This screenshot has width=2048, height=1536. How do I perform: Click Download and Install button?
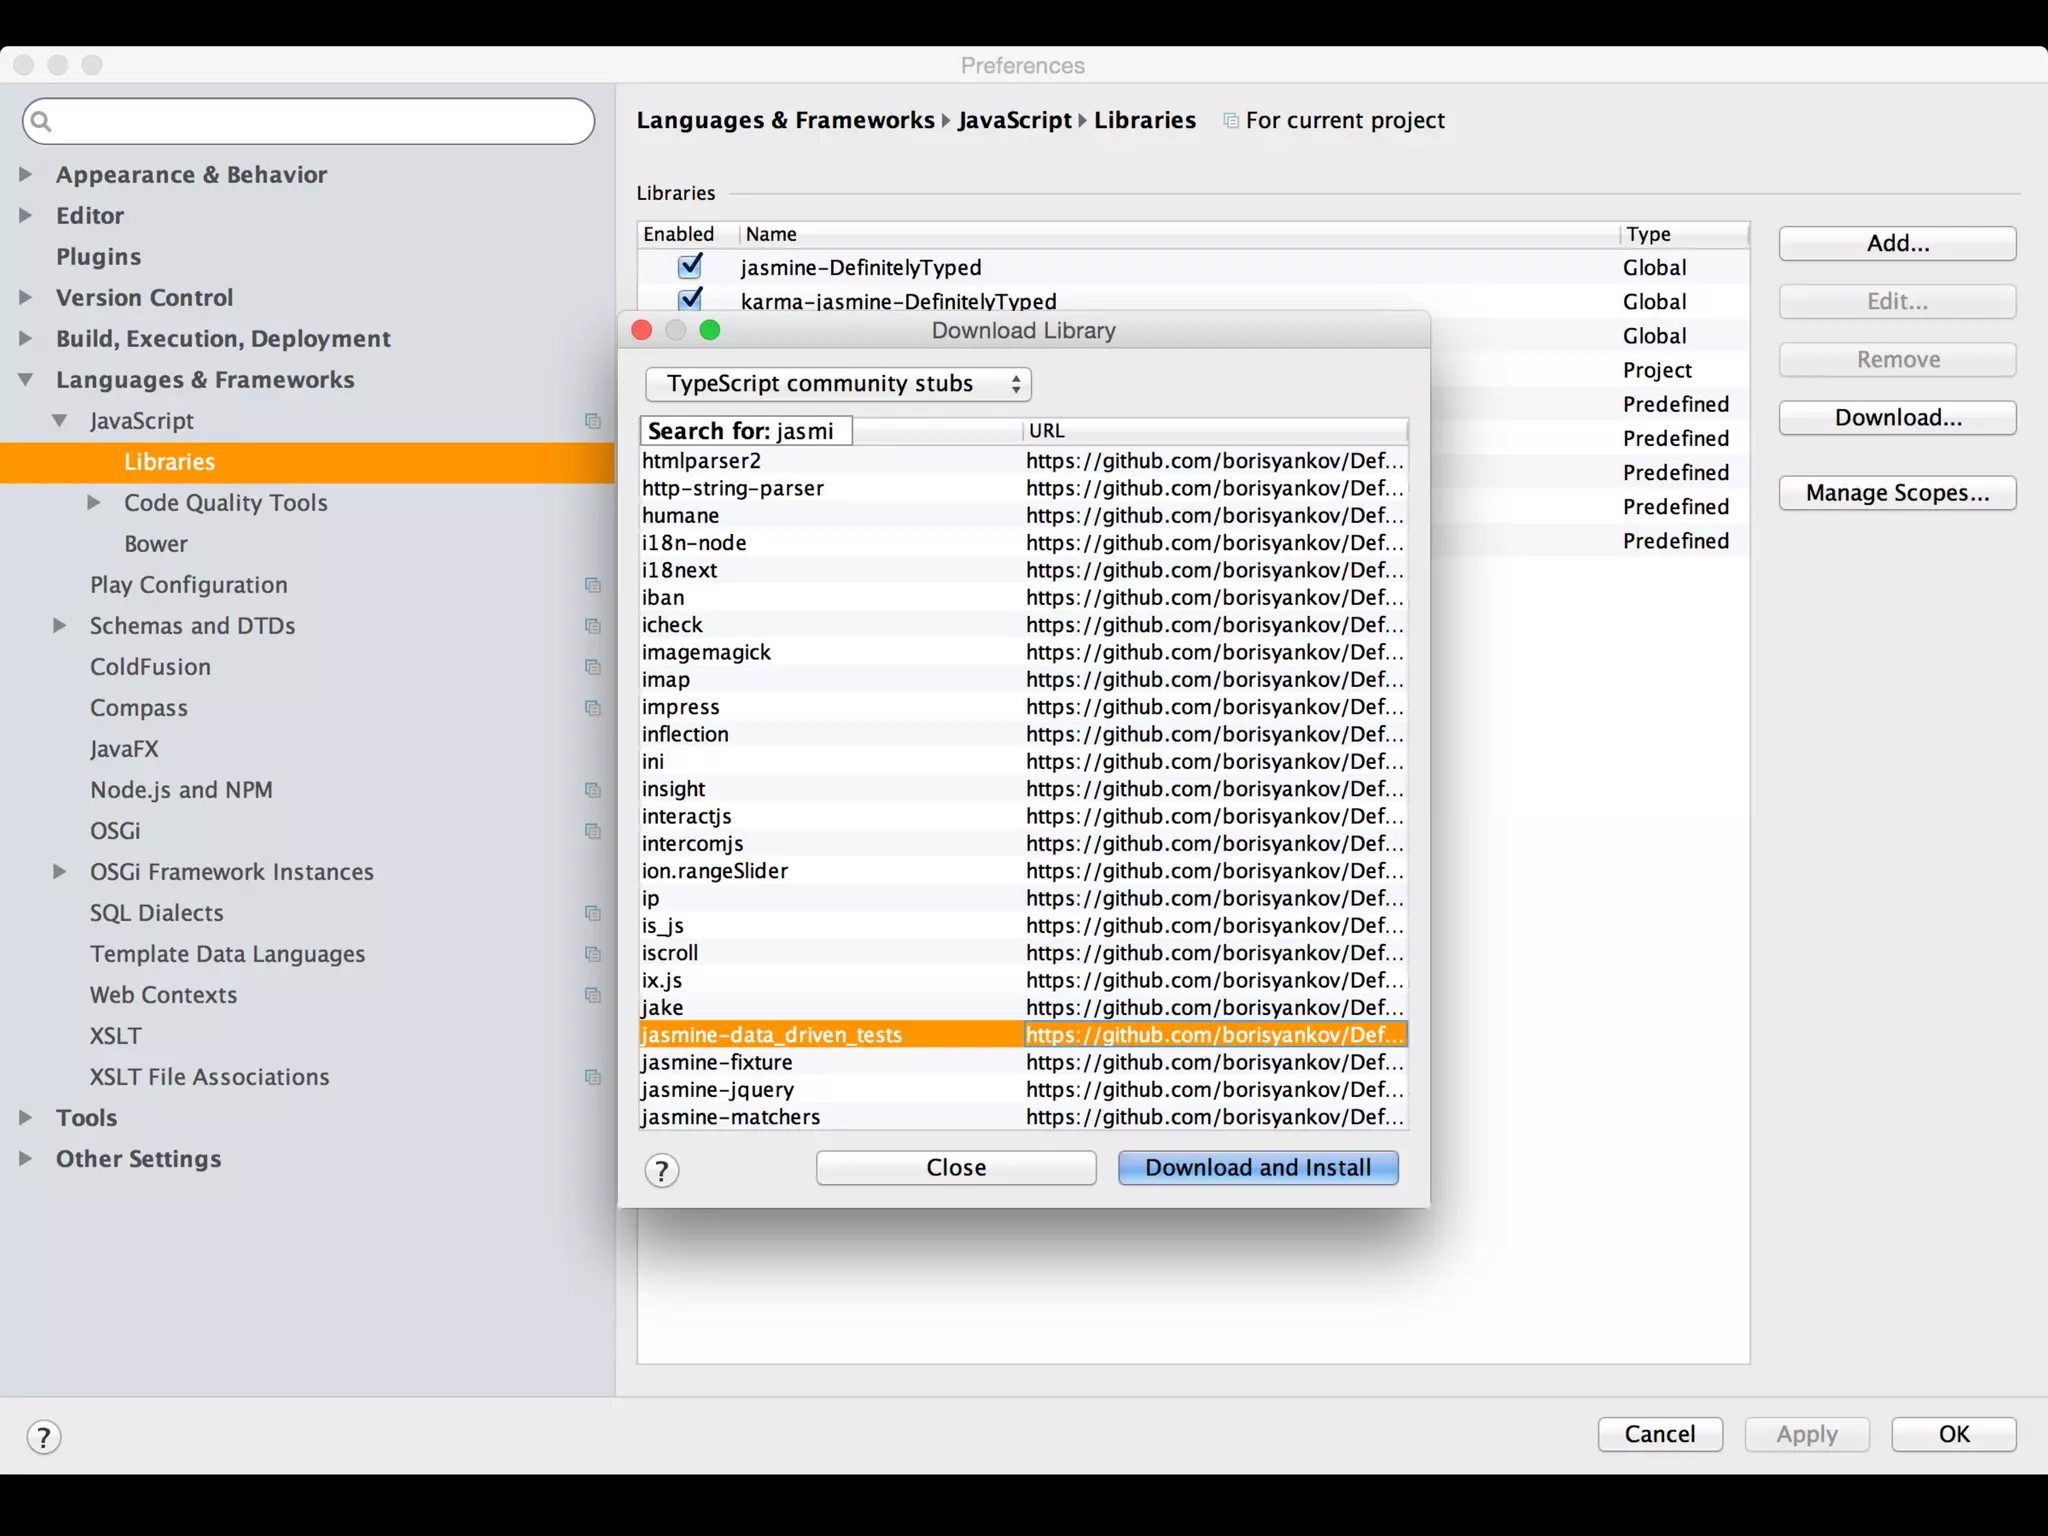[x=1257, y=1168]
